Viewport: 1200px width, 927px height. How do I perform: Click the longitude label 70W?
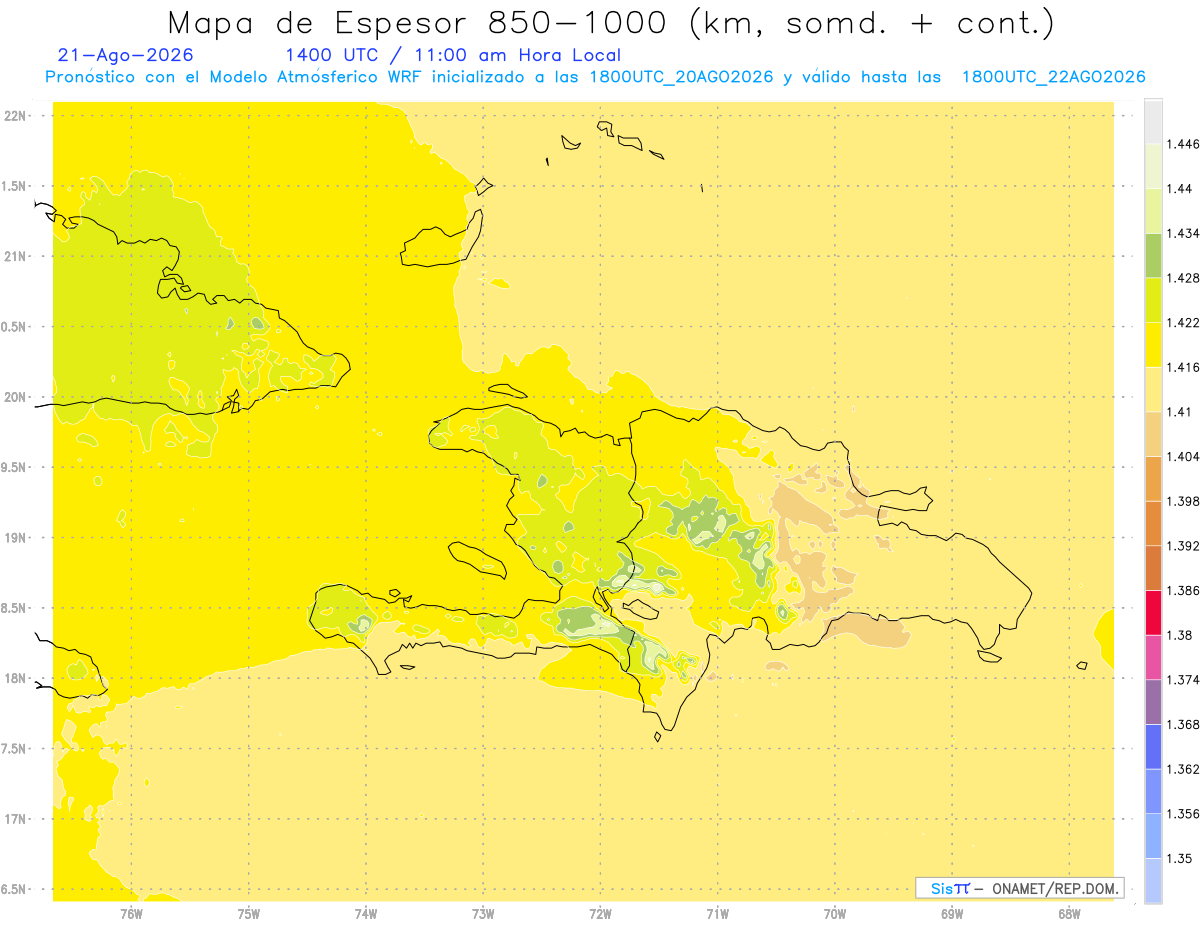[x=835, y=914]
